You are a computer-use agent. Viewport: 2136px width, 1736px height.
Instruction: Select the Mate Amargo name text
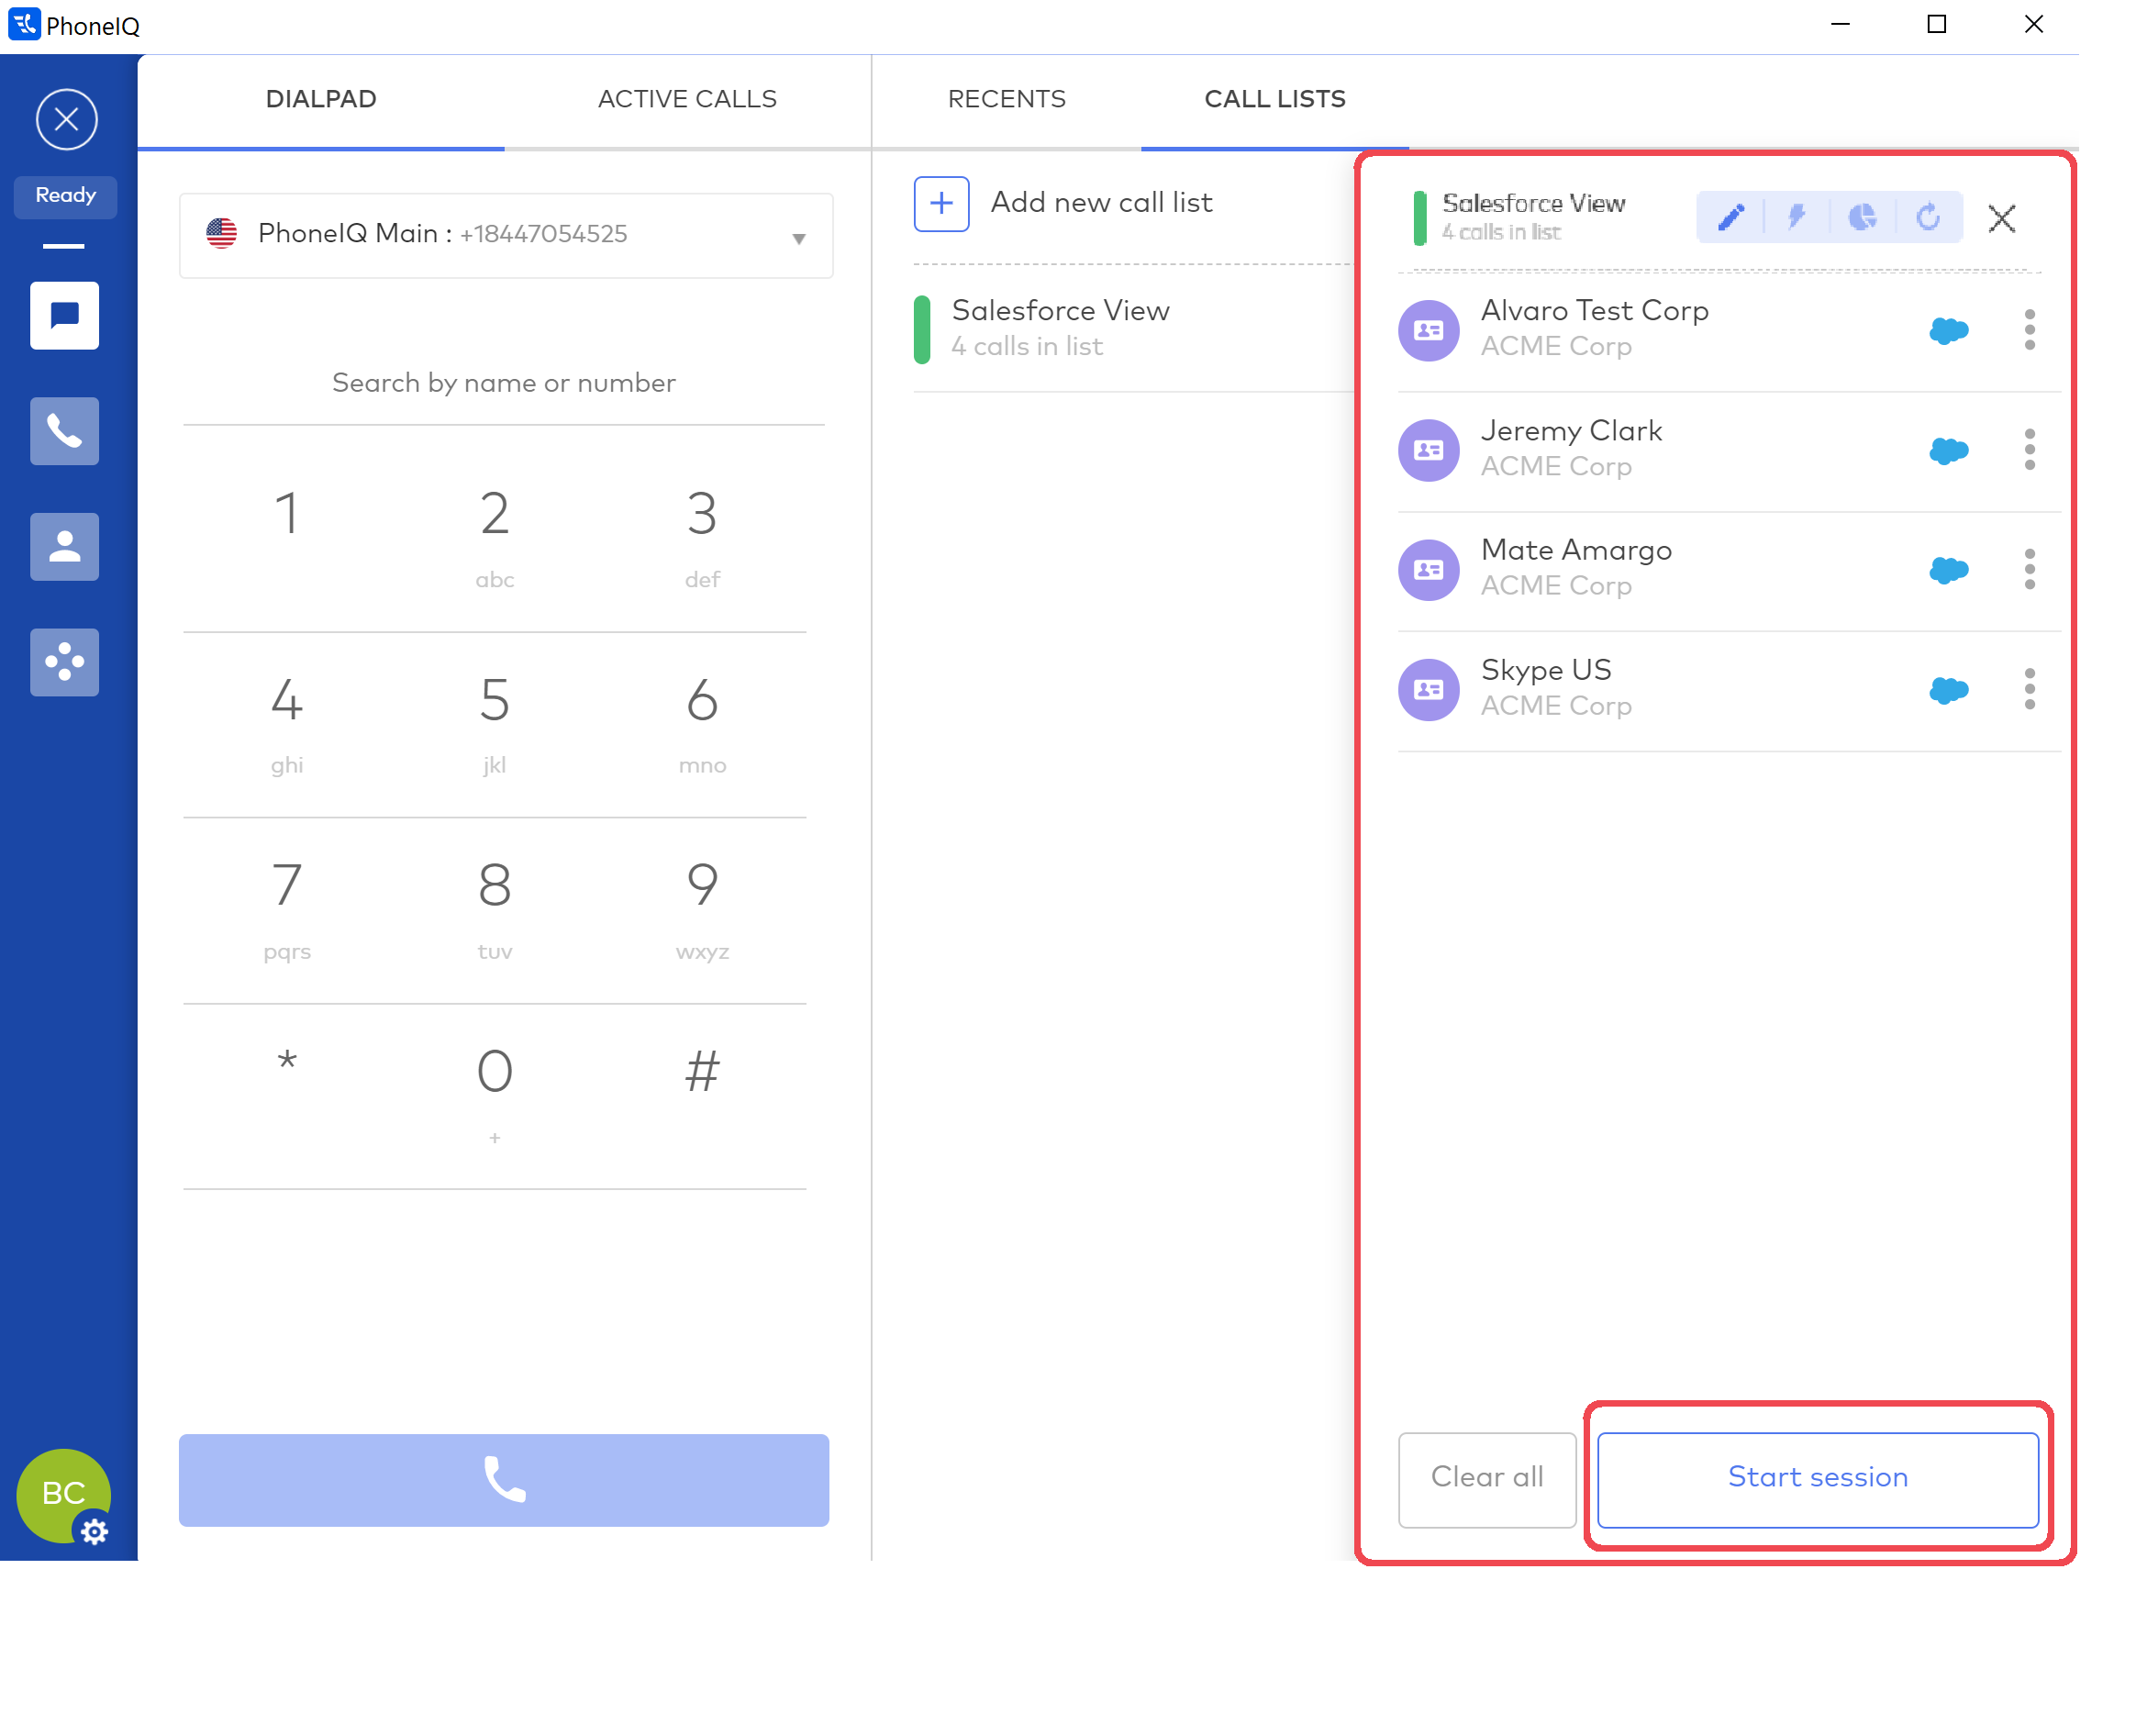click(x=1576, y=550)
